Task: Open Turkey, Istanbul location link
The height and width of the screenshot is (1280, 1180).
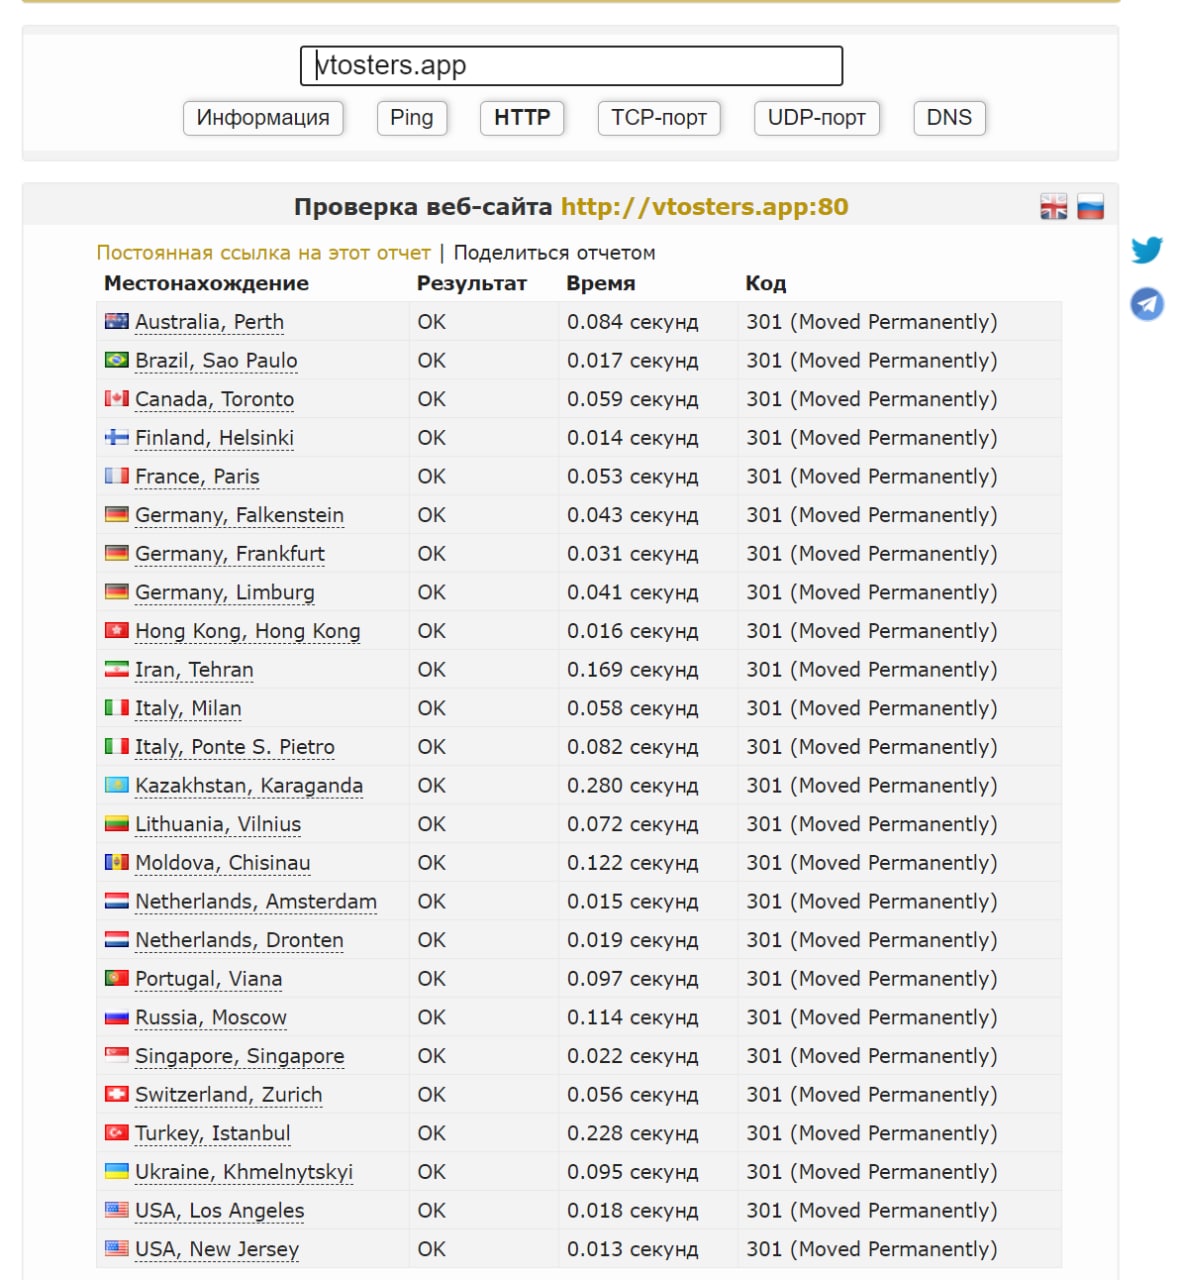Action: pyautogui.click(x=213, y=1134)
